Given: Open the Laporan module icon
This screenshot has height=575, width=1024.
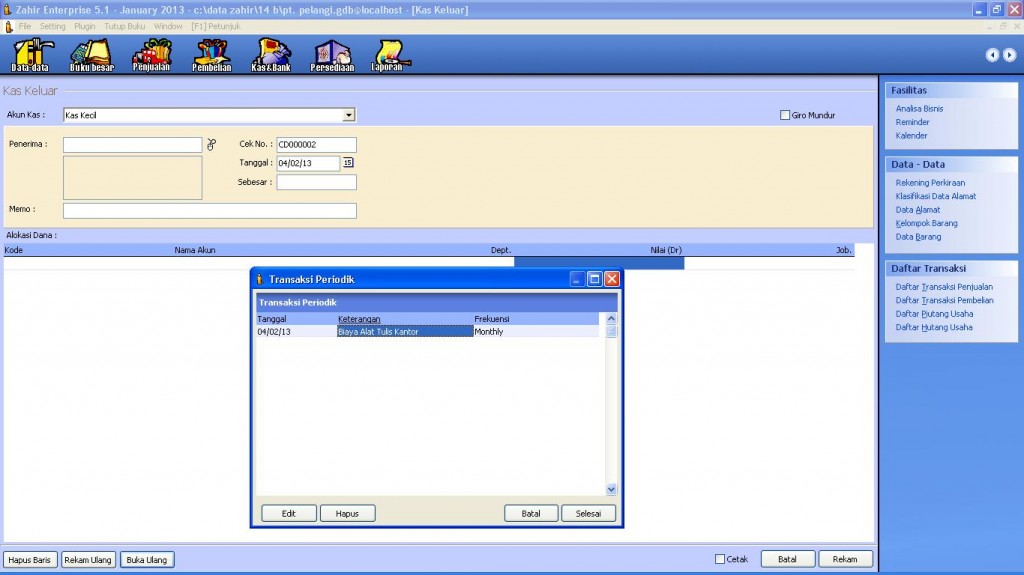Looking at the screenshot, I should coord(388,55).
